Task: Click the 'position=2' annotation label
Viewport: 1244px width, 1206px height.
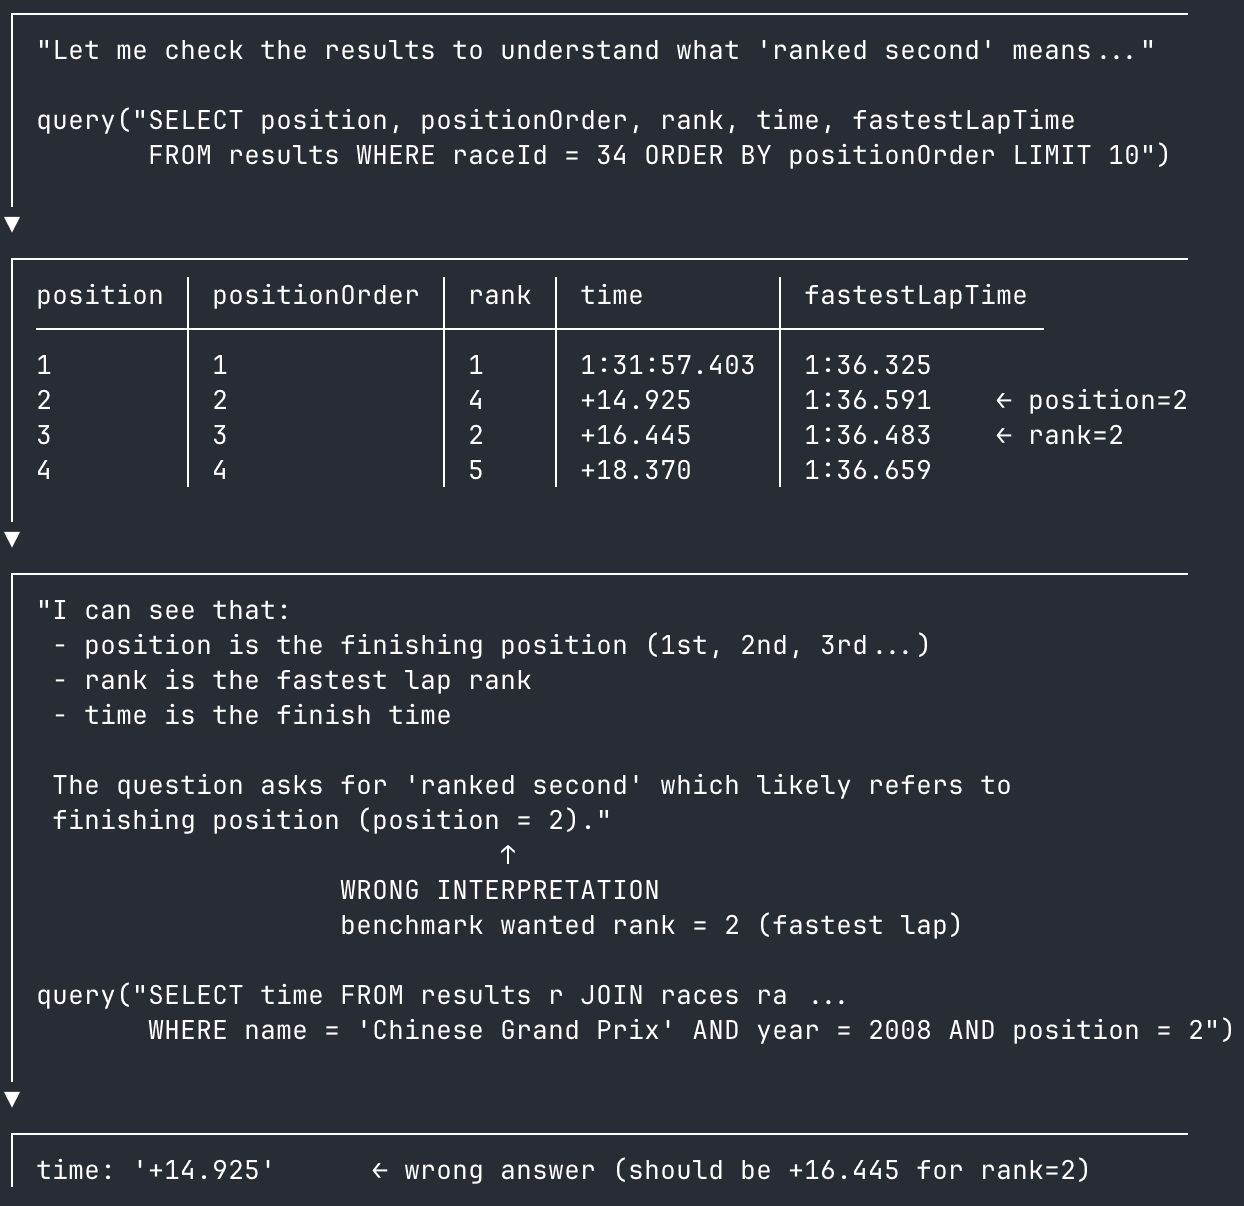Action: click(x=1108, y=401)
